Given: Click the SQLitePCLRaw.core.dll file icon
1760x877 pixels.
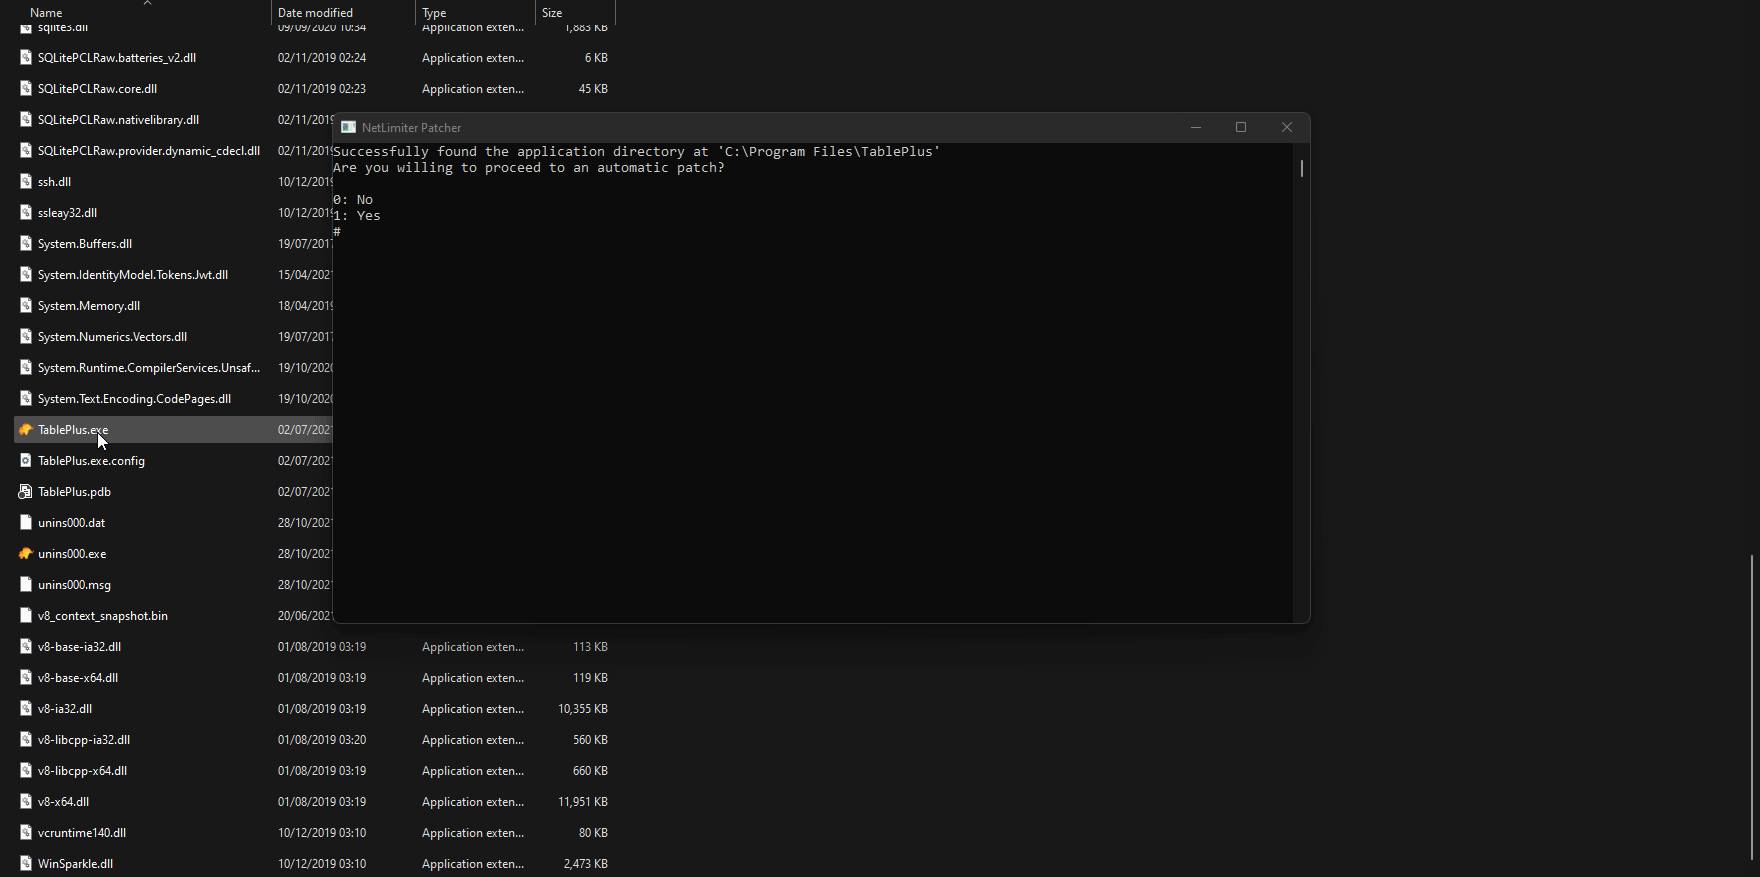Looking at the screenshot, I should (x=26, y=89).
